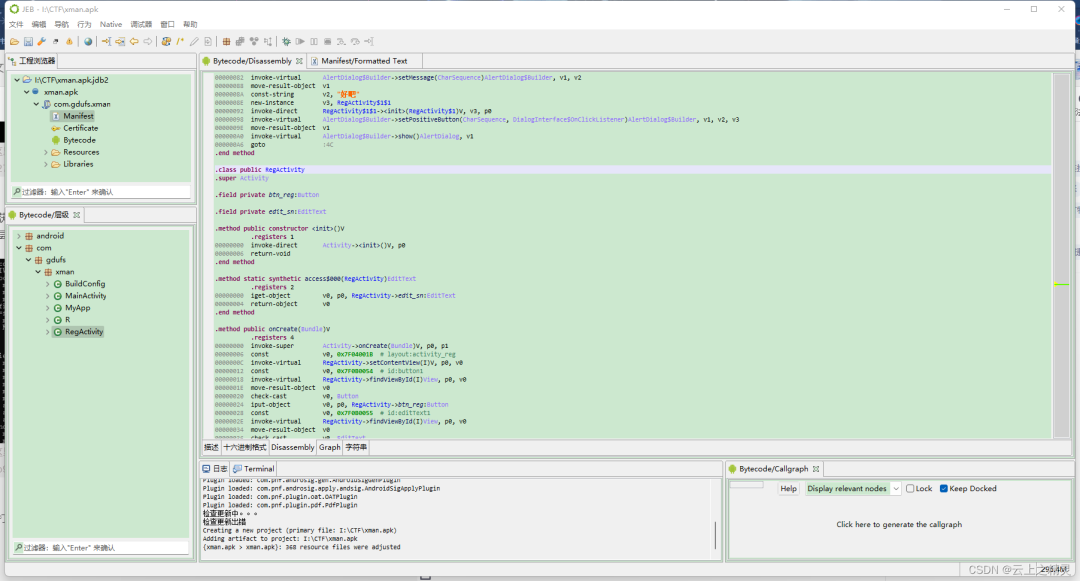
Task: Expand the Libraries folder node
Action: 46,165
